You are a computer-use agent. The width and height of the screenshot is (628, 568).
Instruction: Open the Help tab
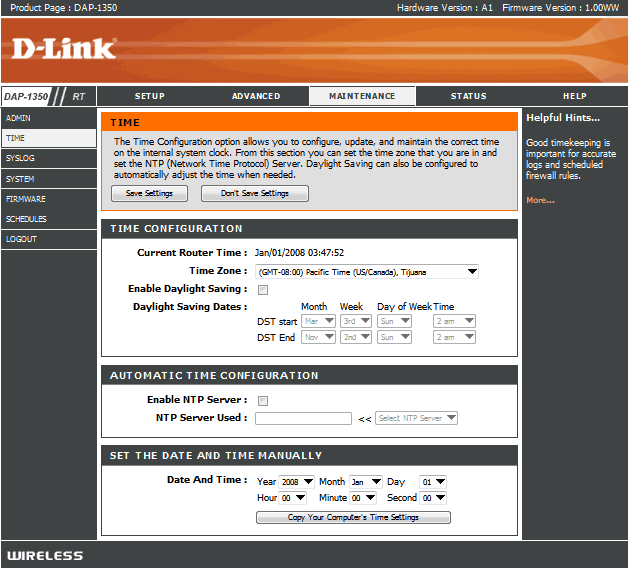(x=574, y=96)
